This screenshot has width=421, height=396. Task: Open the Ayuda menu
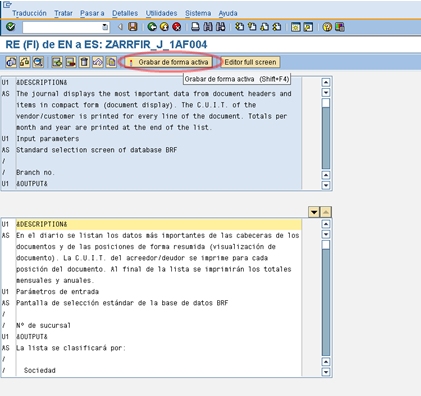coord(228,13)
